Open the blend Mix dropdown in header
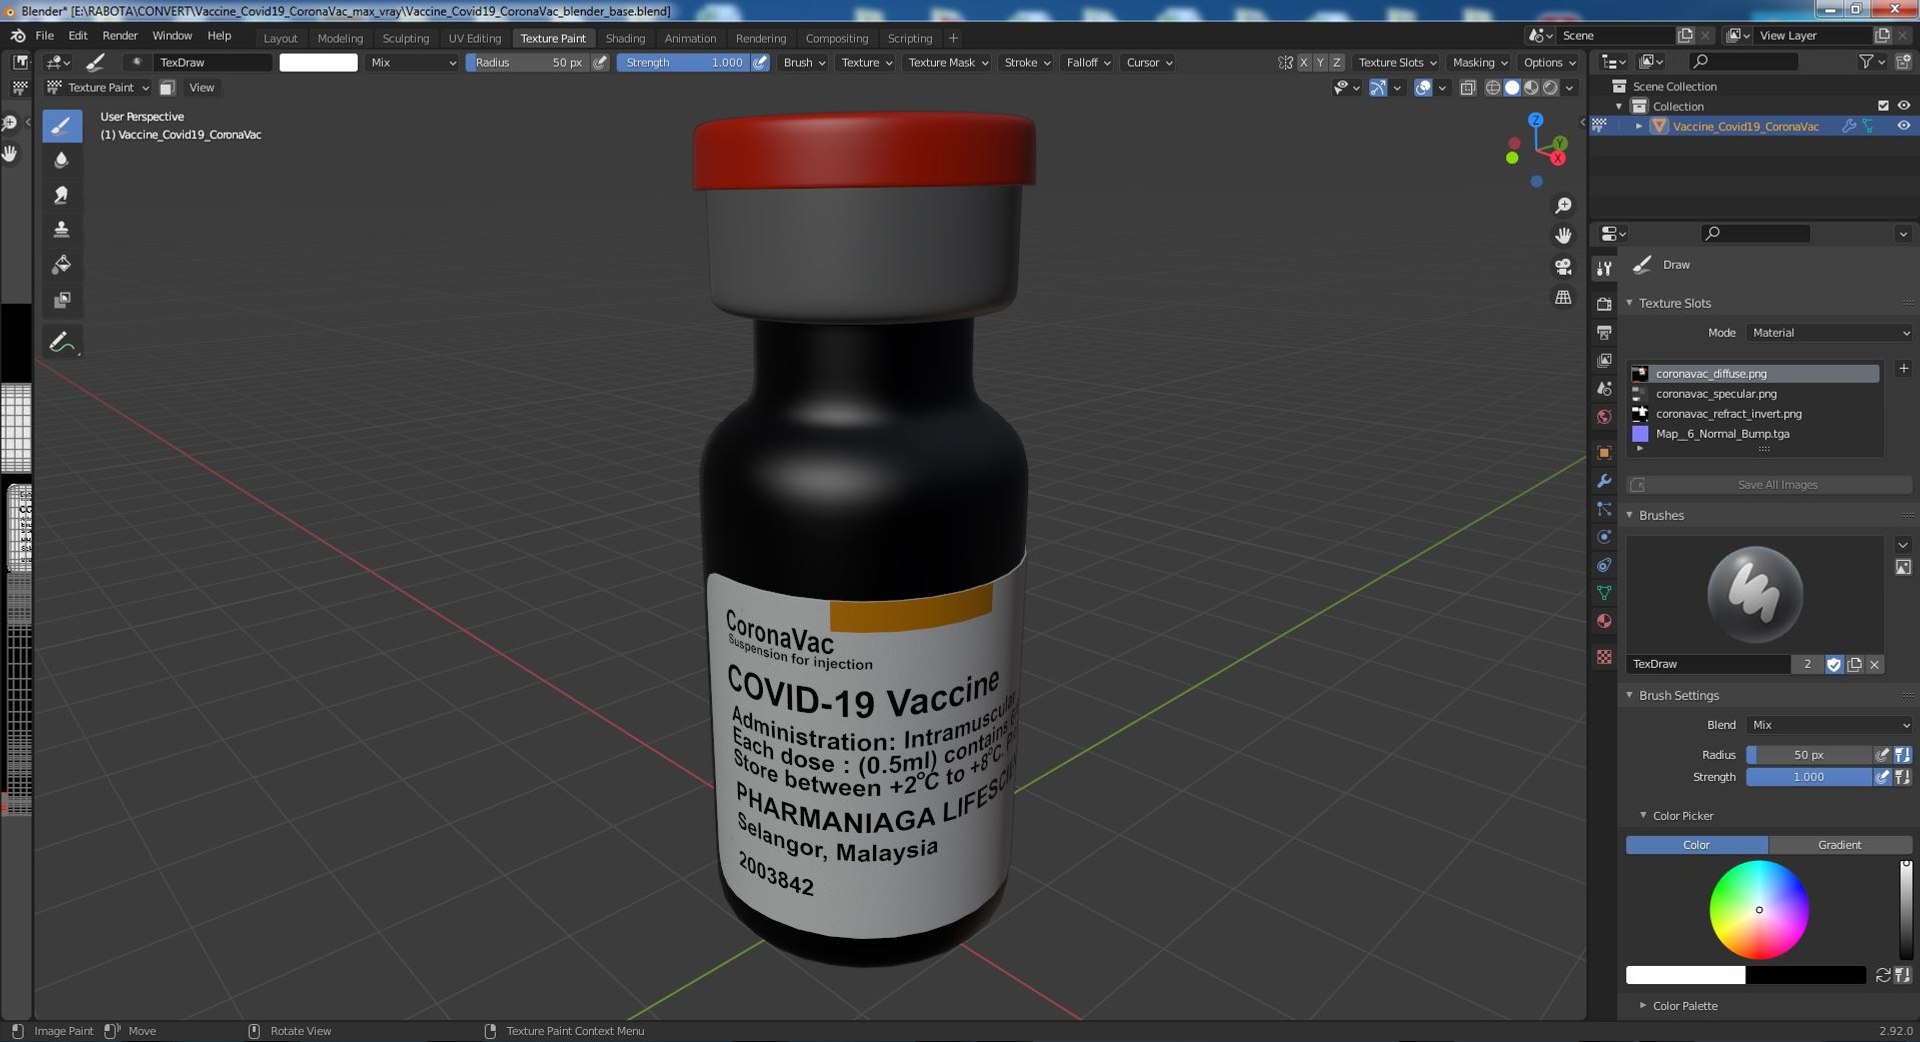 click(413, 62)
